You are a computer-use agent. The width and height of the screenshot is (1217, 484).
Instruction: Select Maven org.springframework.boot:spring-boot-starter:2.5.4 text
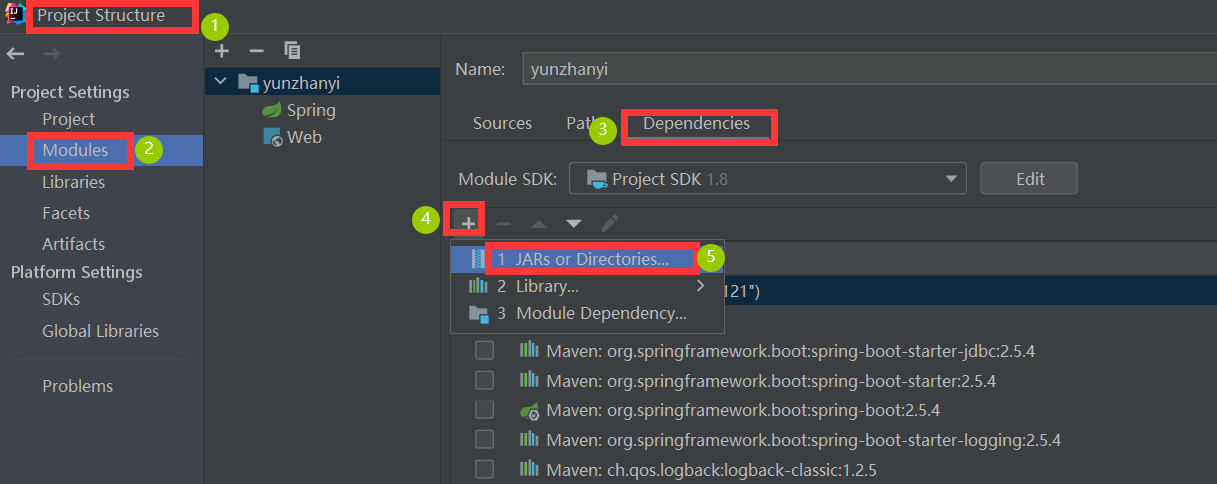coord(771,381)
